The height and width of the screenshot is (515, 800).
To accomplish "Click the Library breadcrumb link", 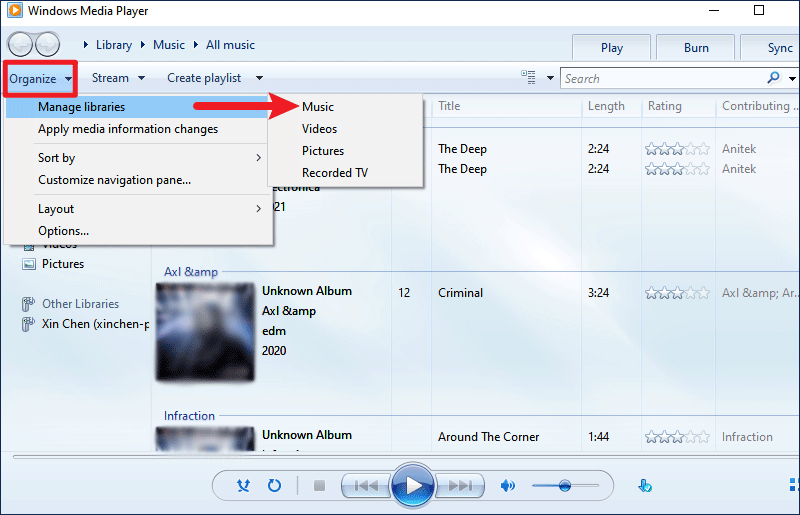I will [x=114, y=45].
